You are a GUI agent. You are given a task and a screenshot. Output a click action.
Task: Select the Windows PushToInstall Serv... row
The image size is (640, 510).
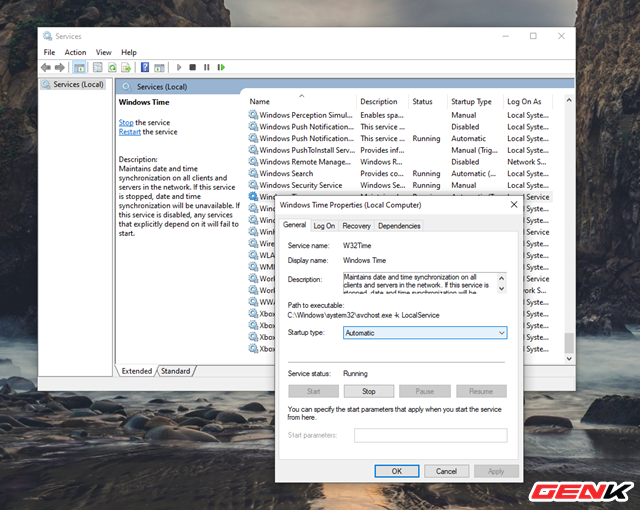(x=400, y=150)
